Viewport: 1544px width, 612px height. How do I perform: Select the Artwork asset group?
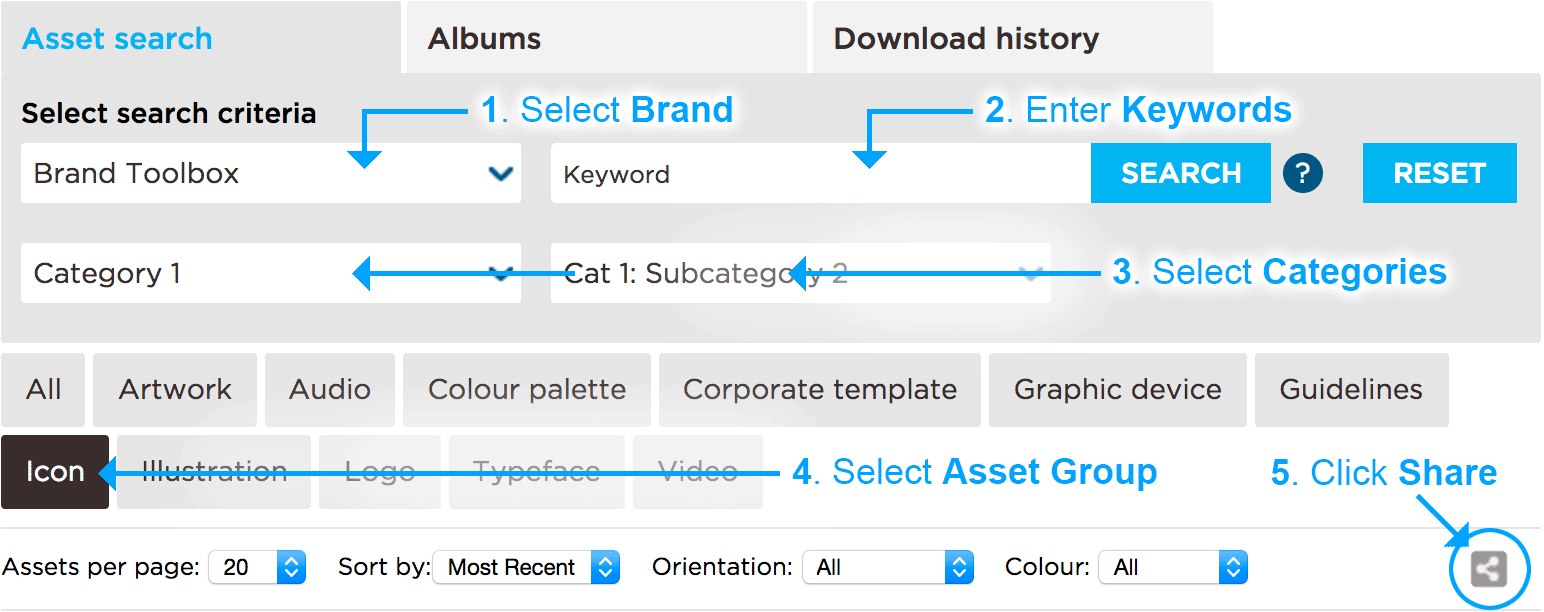point(175,389)
